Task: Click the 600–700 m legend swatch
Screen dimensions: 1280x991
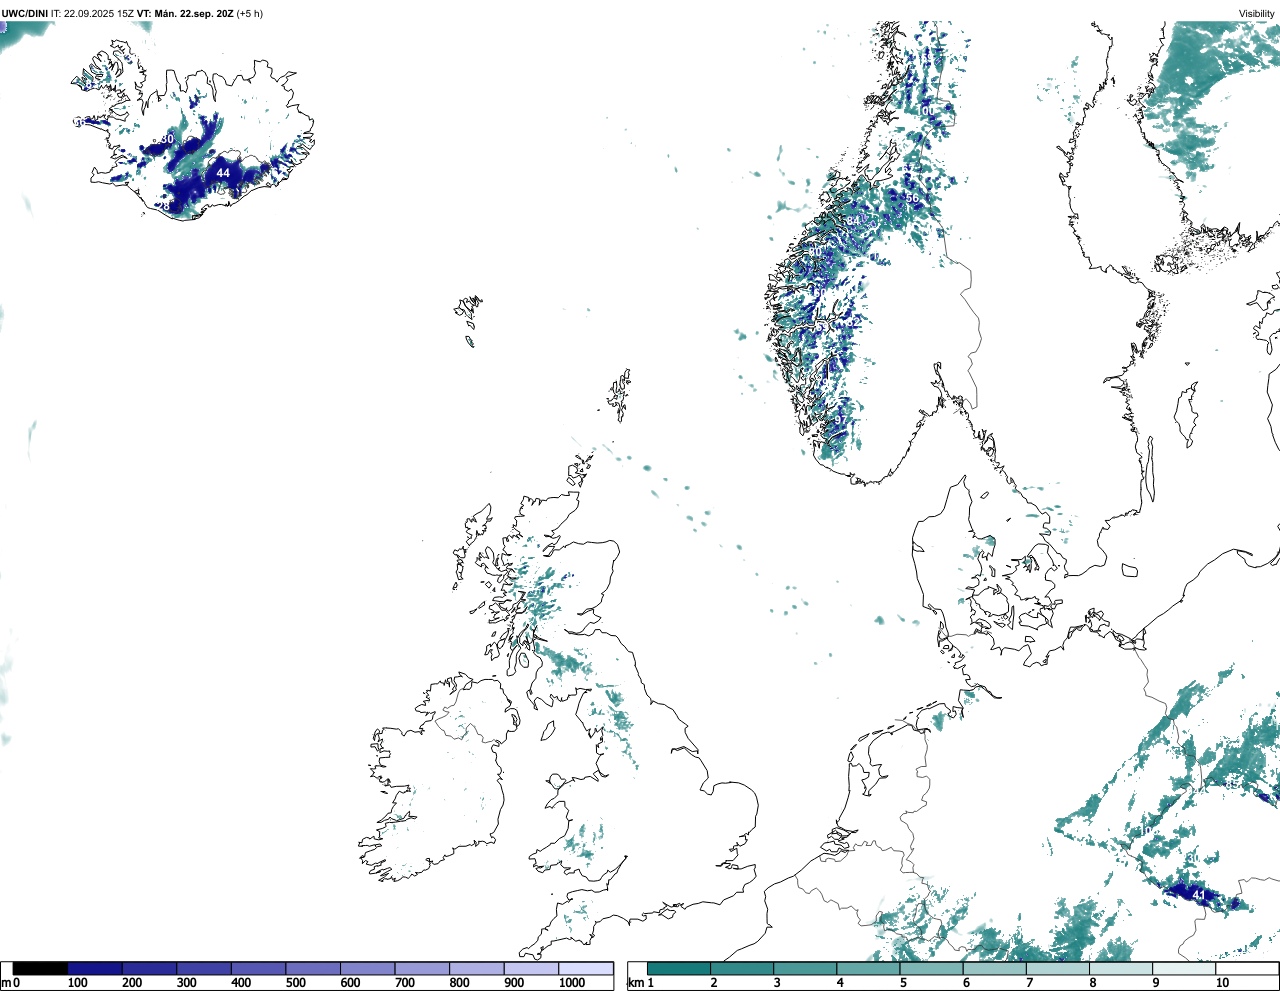Action: point(367,969)
